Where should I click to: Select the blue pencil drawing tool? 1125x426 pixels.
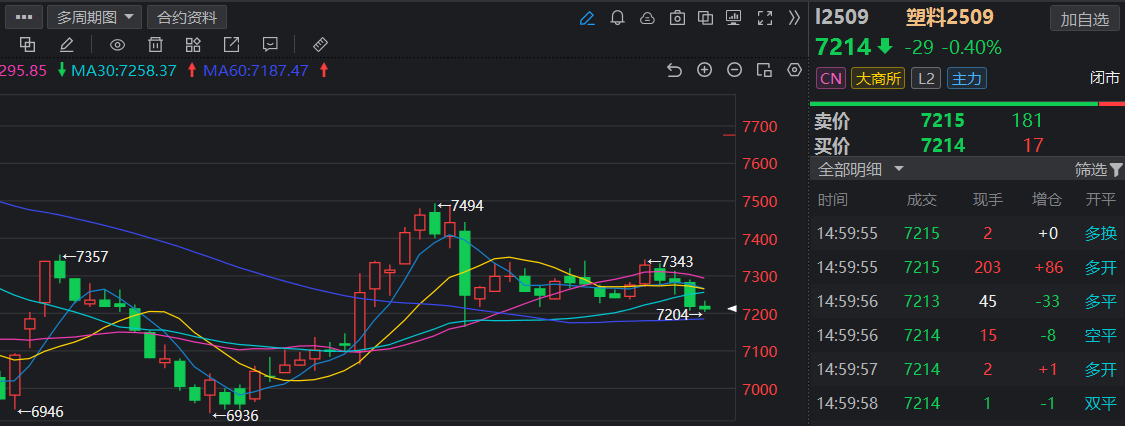587,18
